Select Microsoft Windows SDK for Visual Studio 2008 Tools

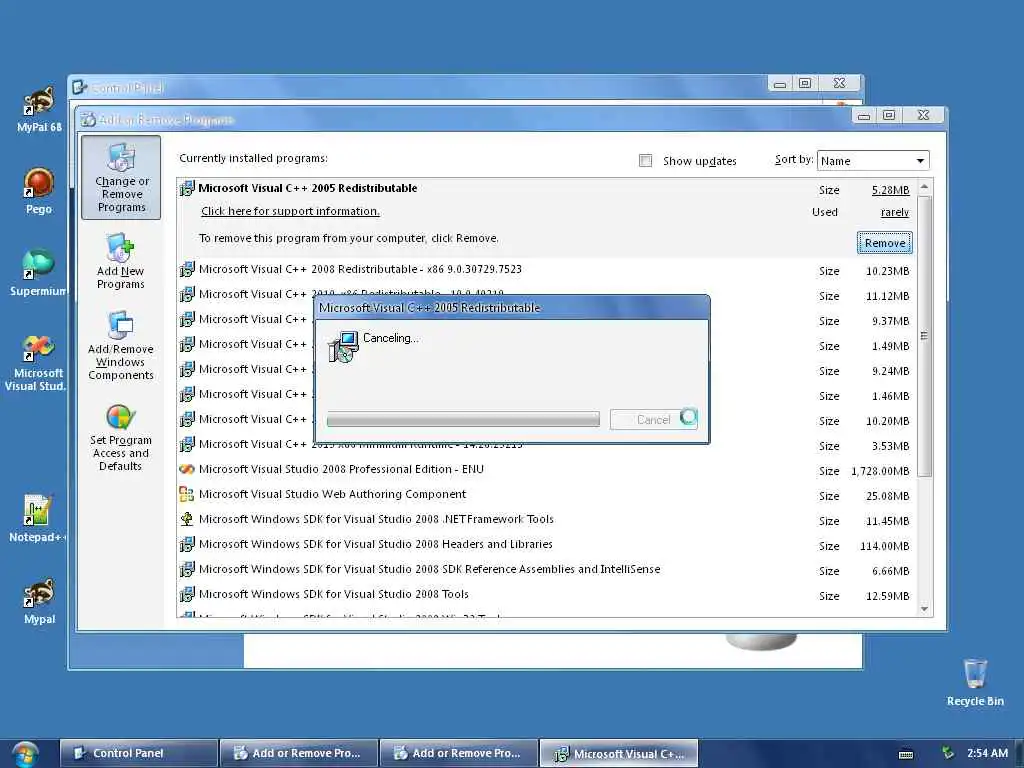pos(547,595)
